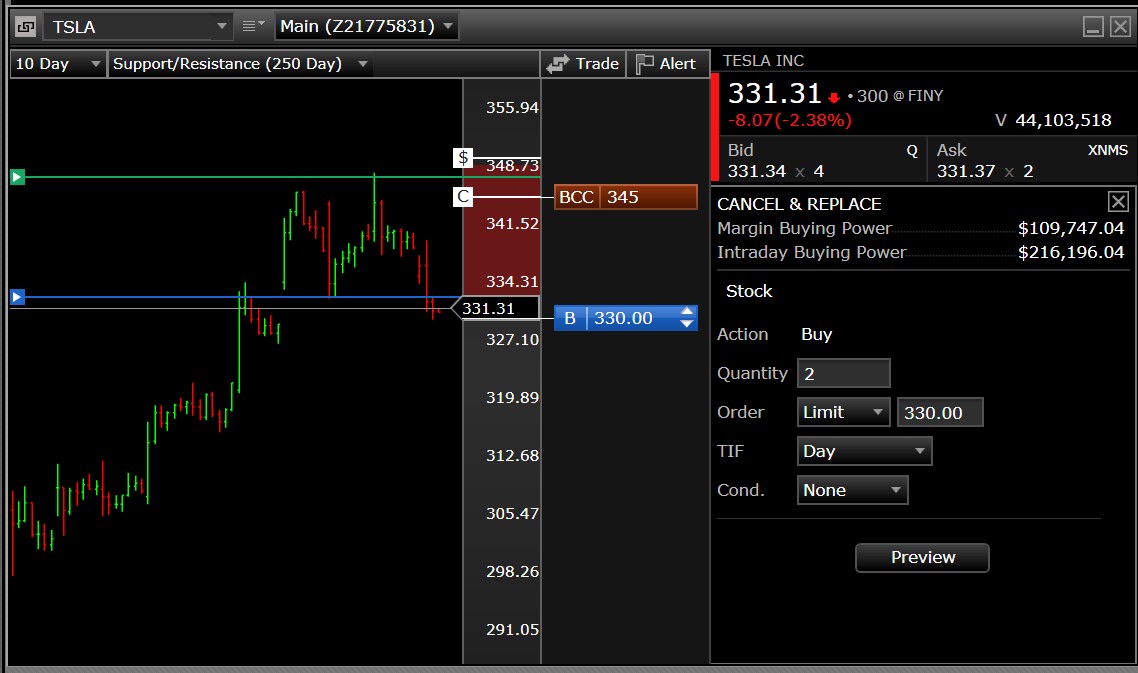Click the 331.31 last price quote
The image size is (1138, 673).
pyautogui.click(x=774, y=94)
